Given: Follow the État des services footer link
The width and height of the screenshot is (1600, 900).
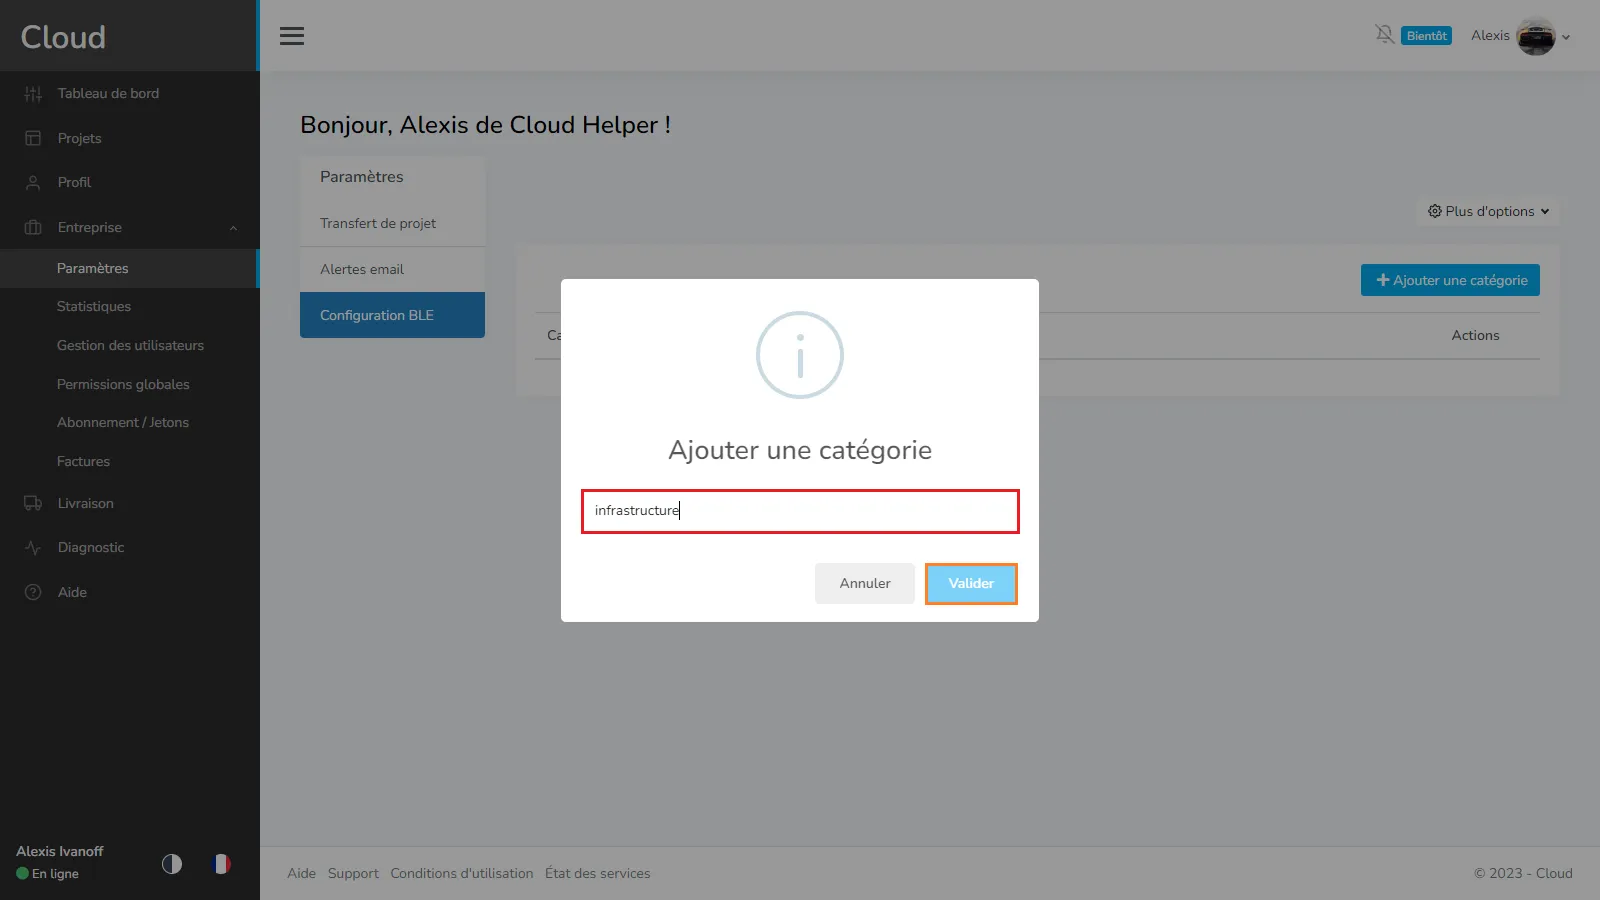Looking at the screenshot, I should 597,873.
